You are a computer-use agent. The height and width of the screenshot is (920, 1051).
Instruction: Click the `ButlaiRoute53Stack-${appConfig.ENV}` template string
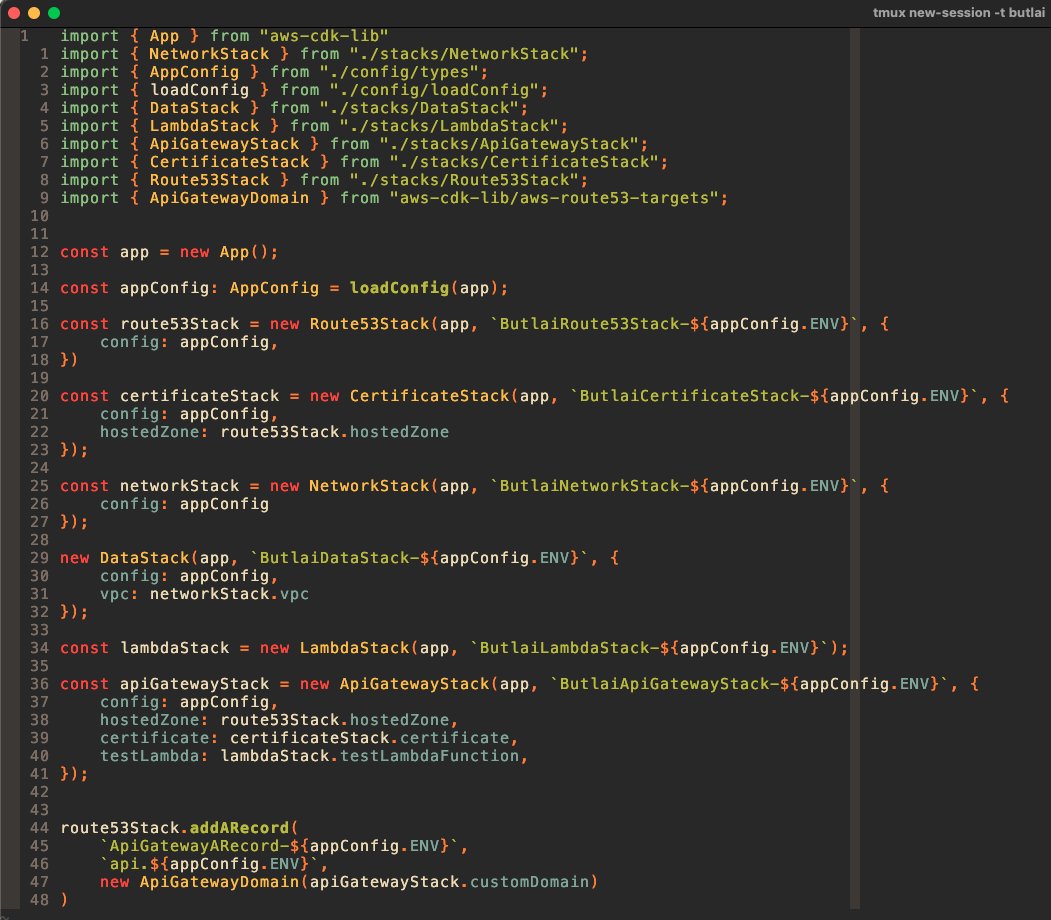pos(674,324)
